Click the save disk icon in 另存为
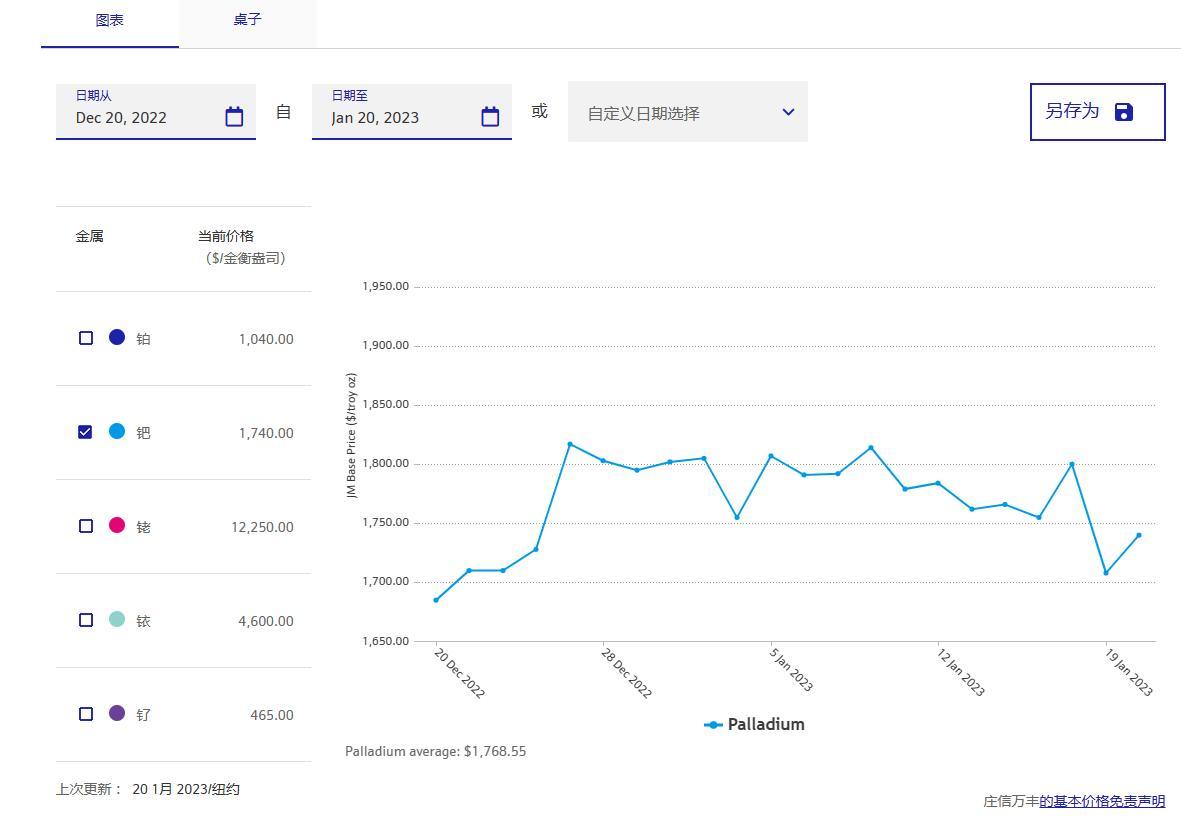 pos(1124,112)
